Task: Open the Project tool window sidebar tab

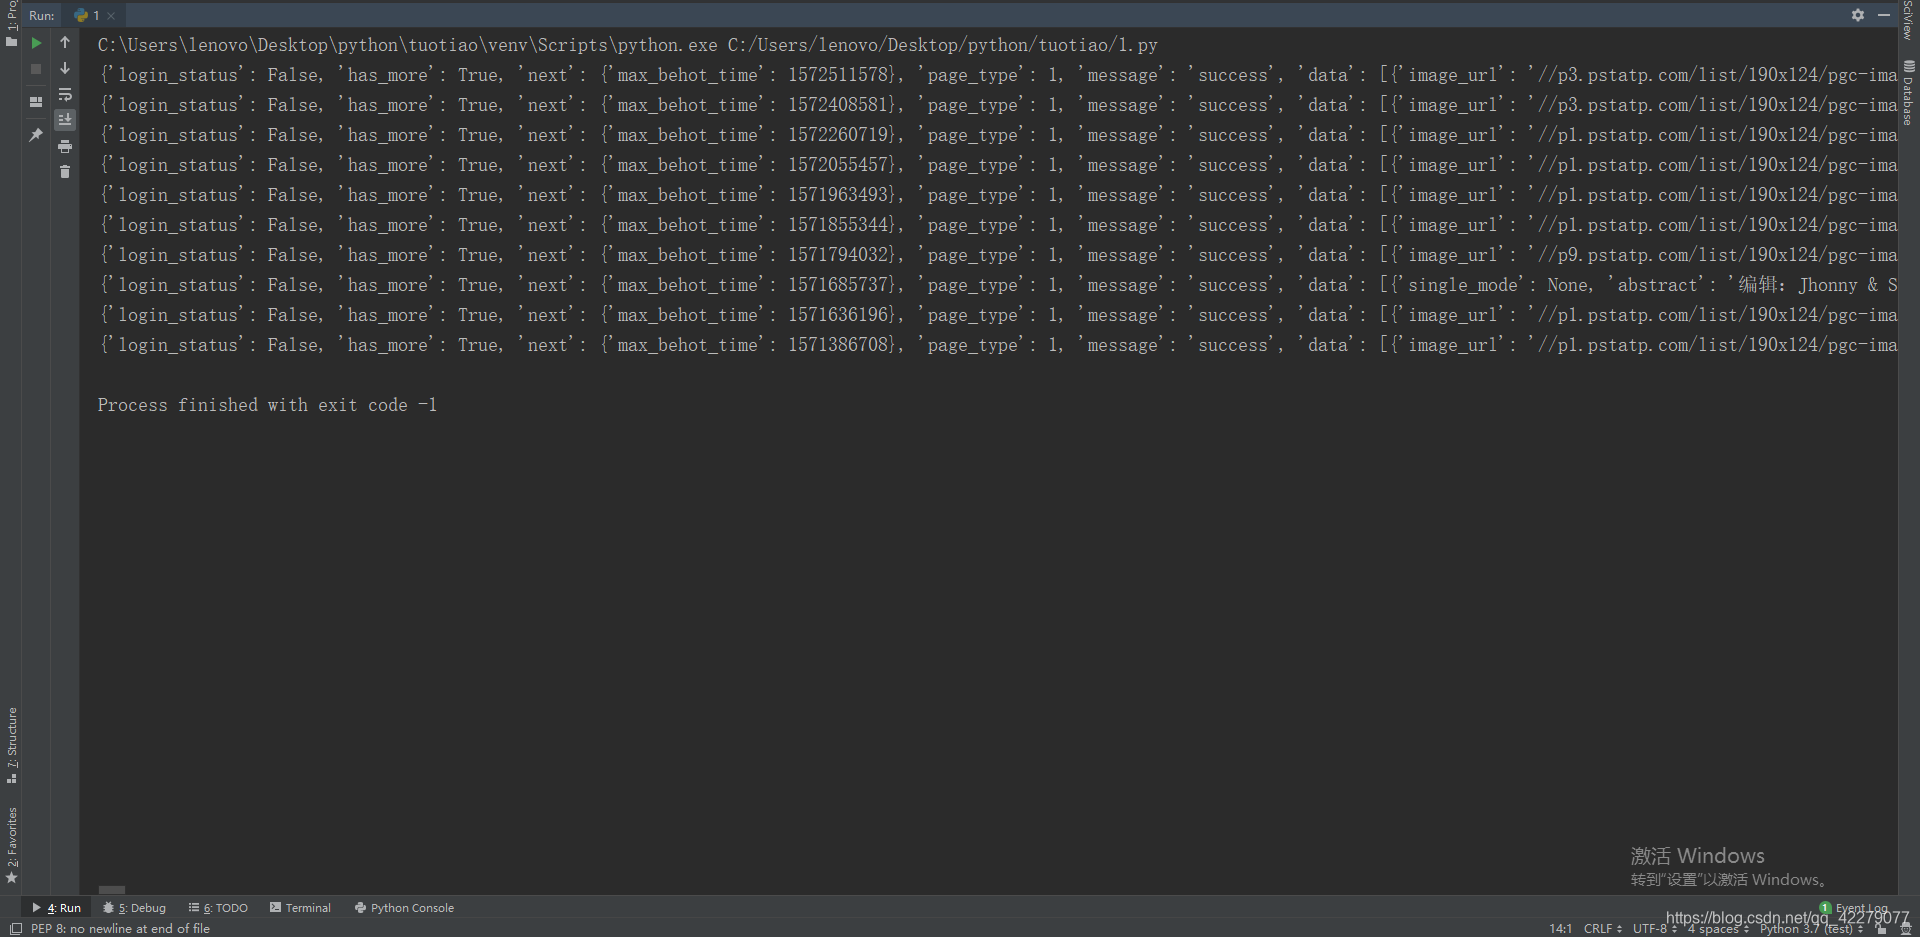Action: pos(11,24)
